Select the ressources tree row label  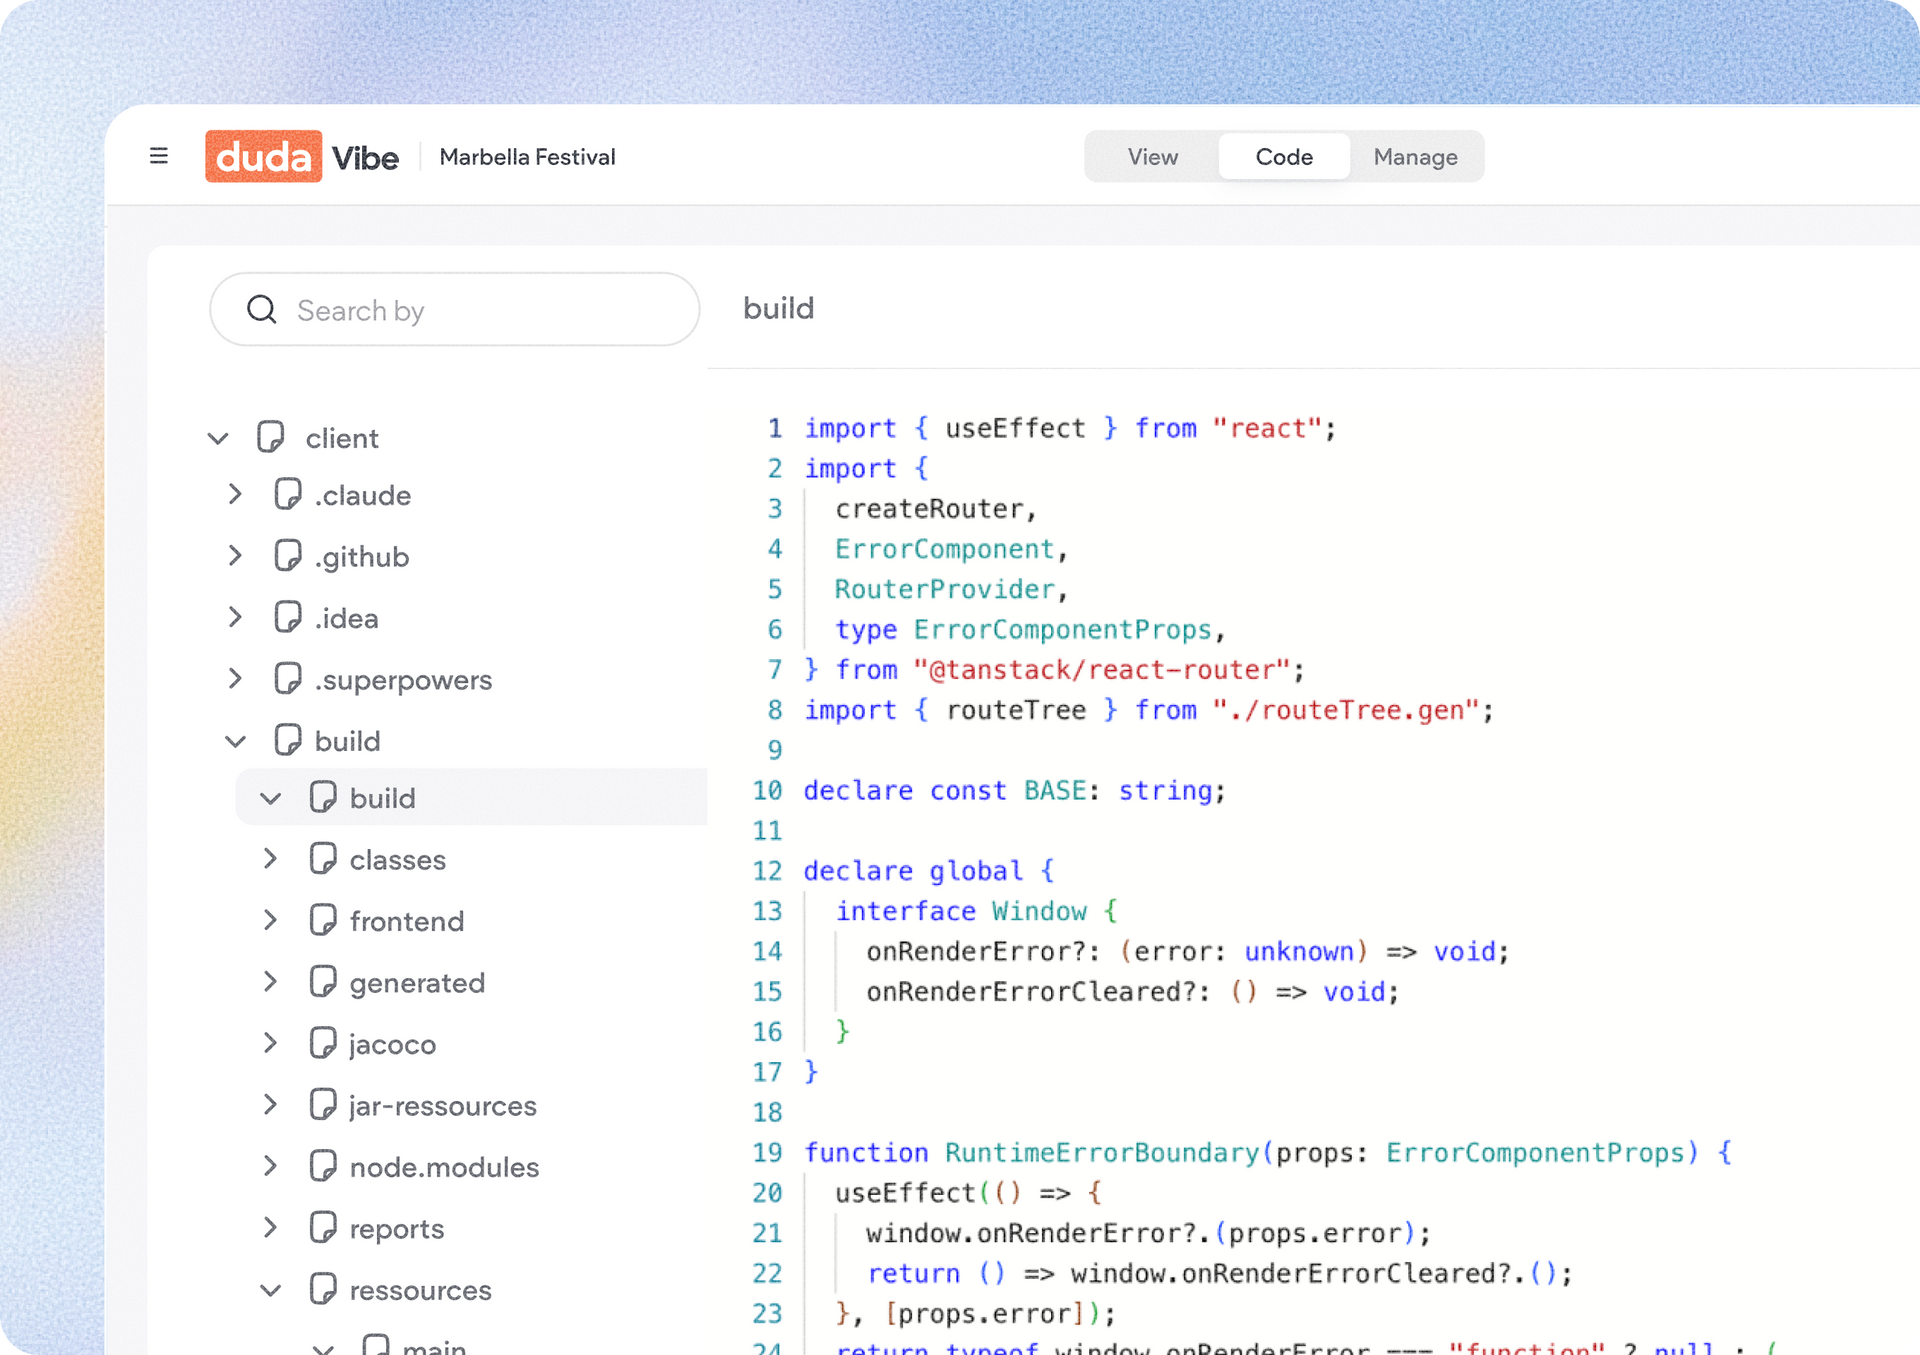point(420,1290)
